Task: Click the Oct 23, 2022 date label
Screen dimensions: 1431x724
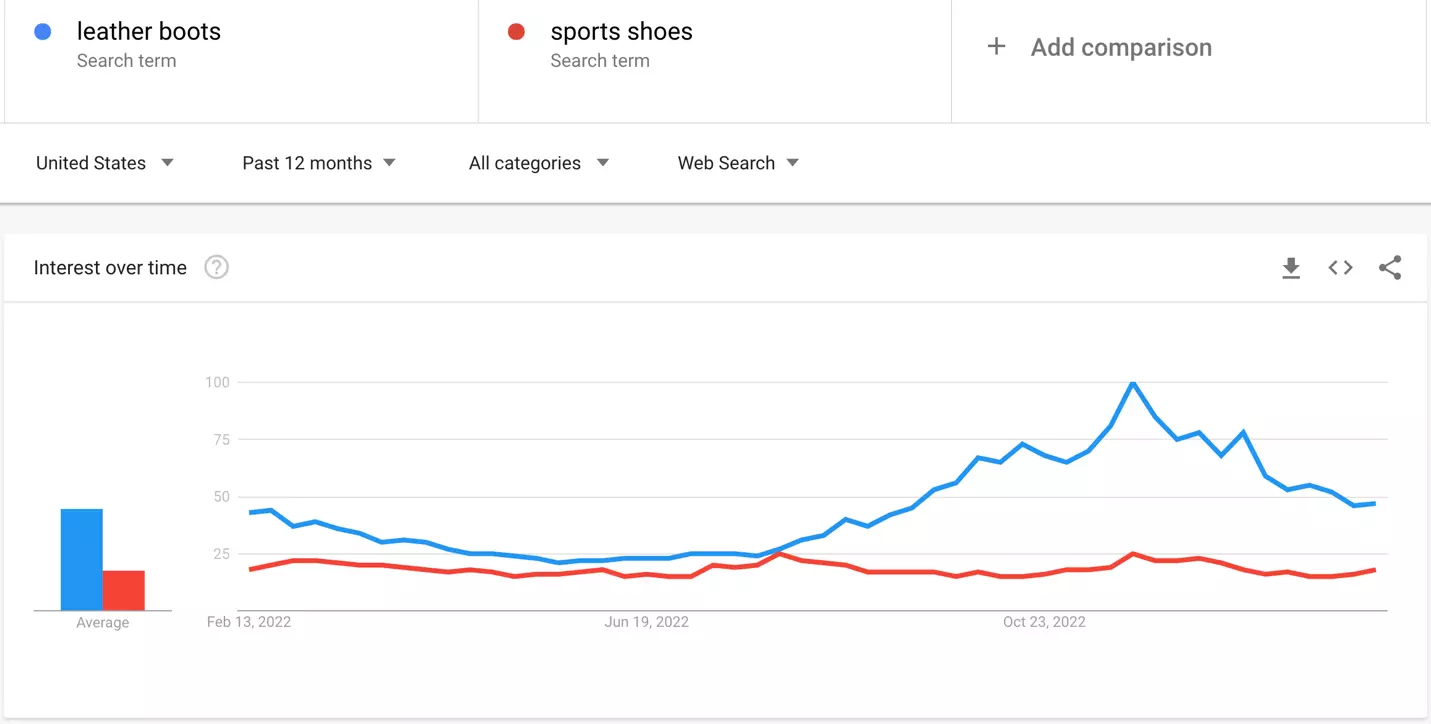Action: click(x=1044, y=622)
